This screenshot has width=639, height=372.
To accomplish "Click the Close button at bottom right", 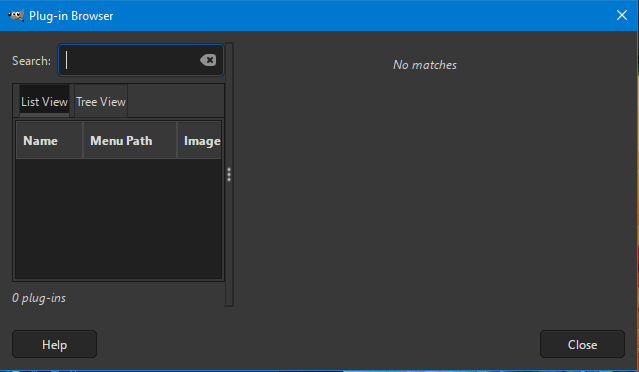I will (582, 344).
